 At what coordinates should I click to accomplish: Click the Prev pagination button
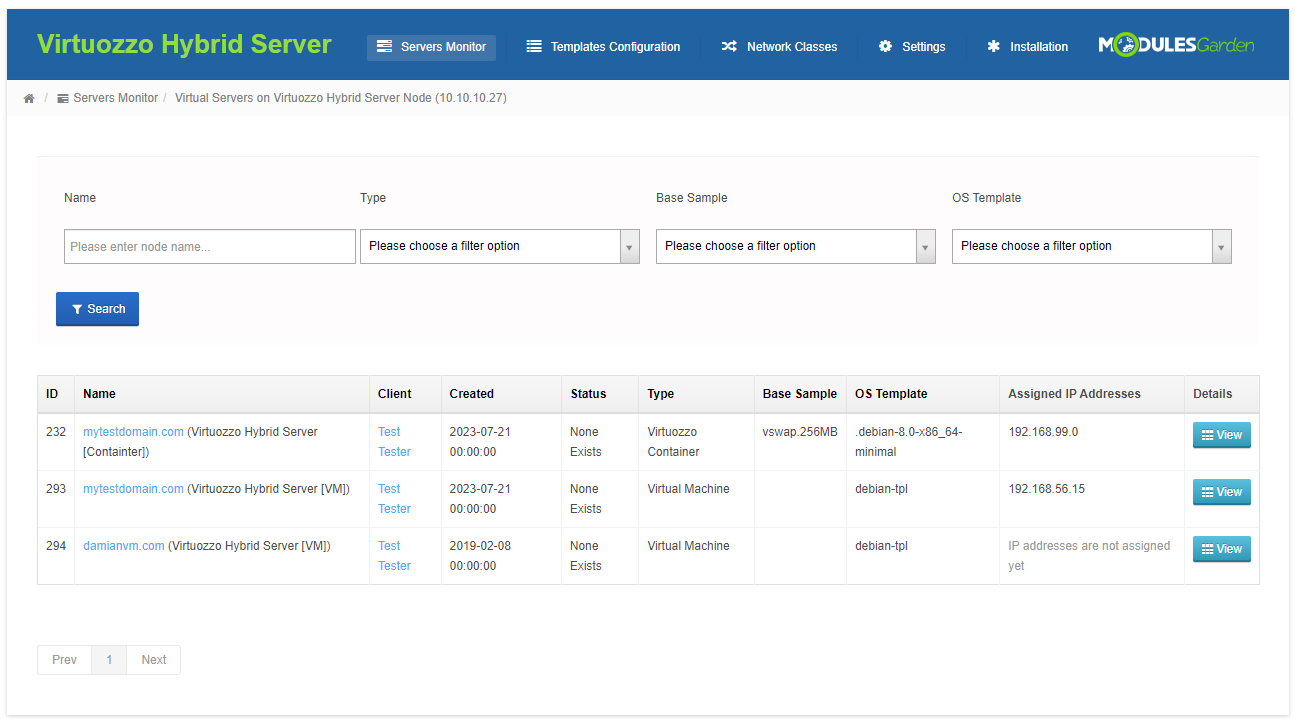coord(64,660)
